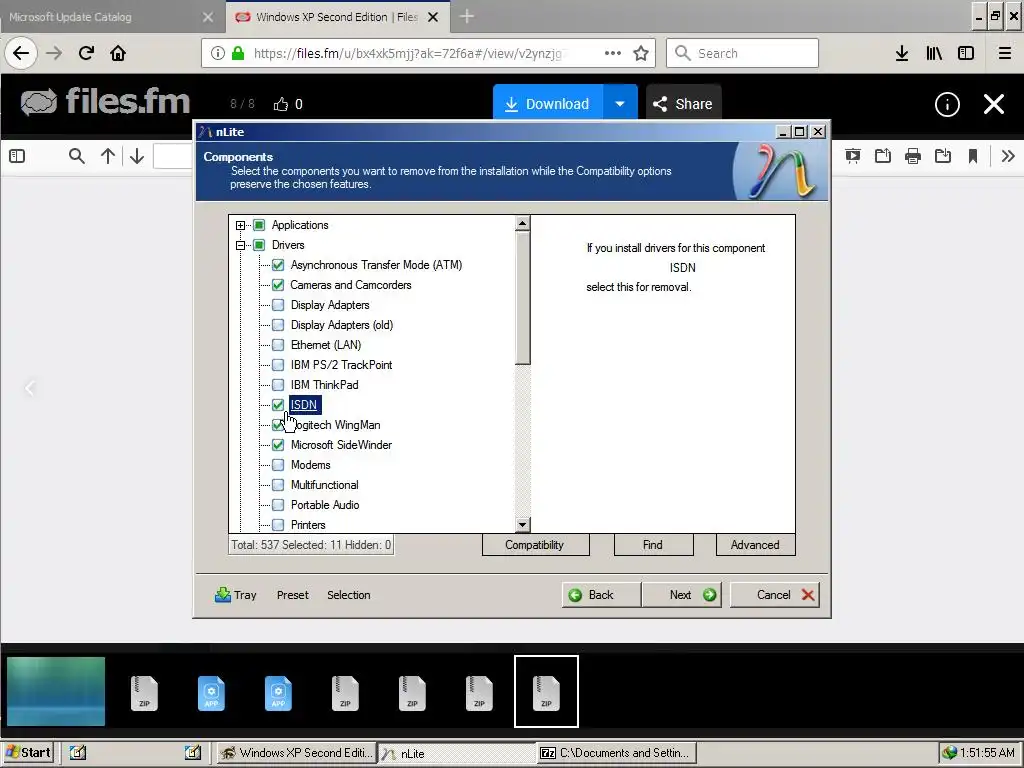The height and width of the screenshot is (768, 1024).
Task: Go to next page with down arrow
Action: 136,156
